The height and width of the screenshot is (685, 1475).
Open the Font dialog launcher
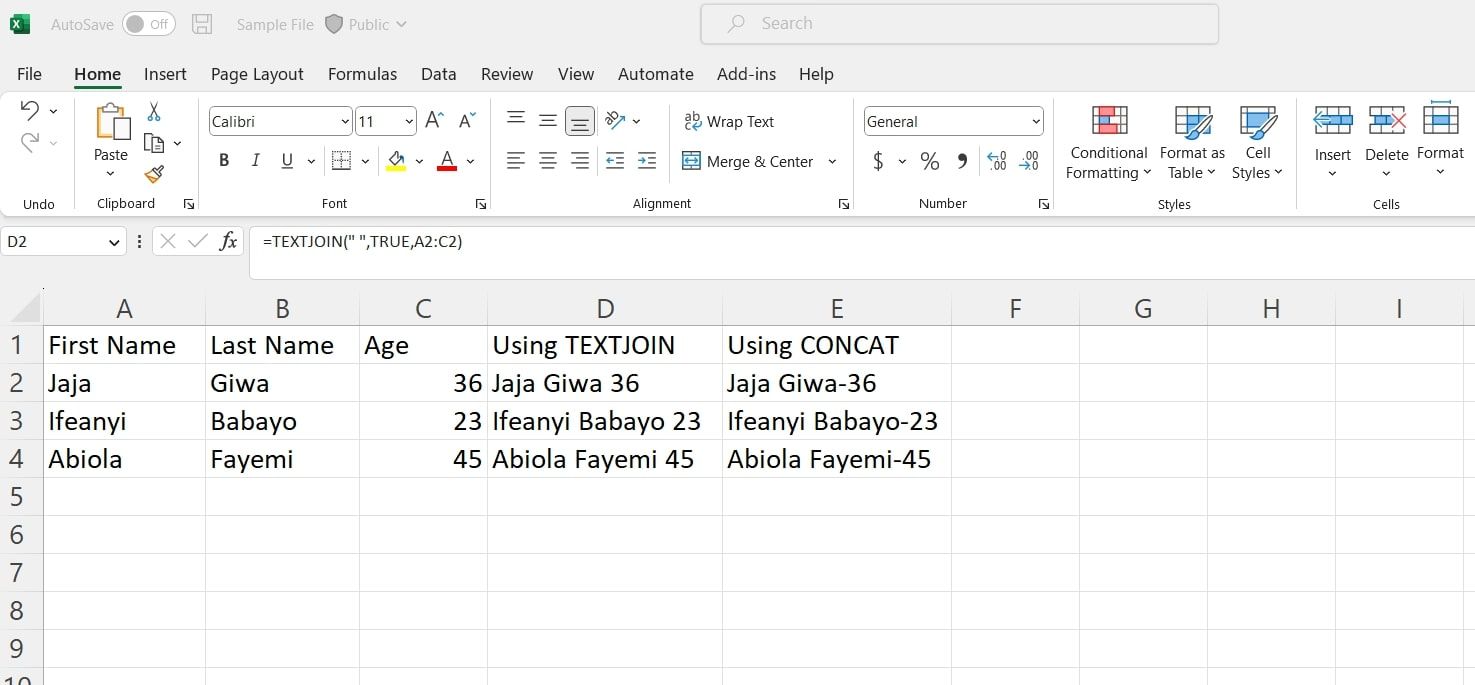point(481,204)
